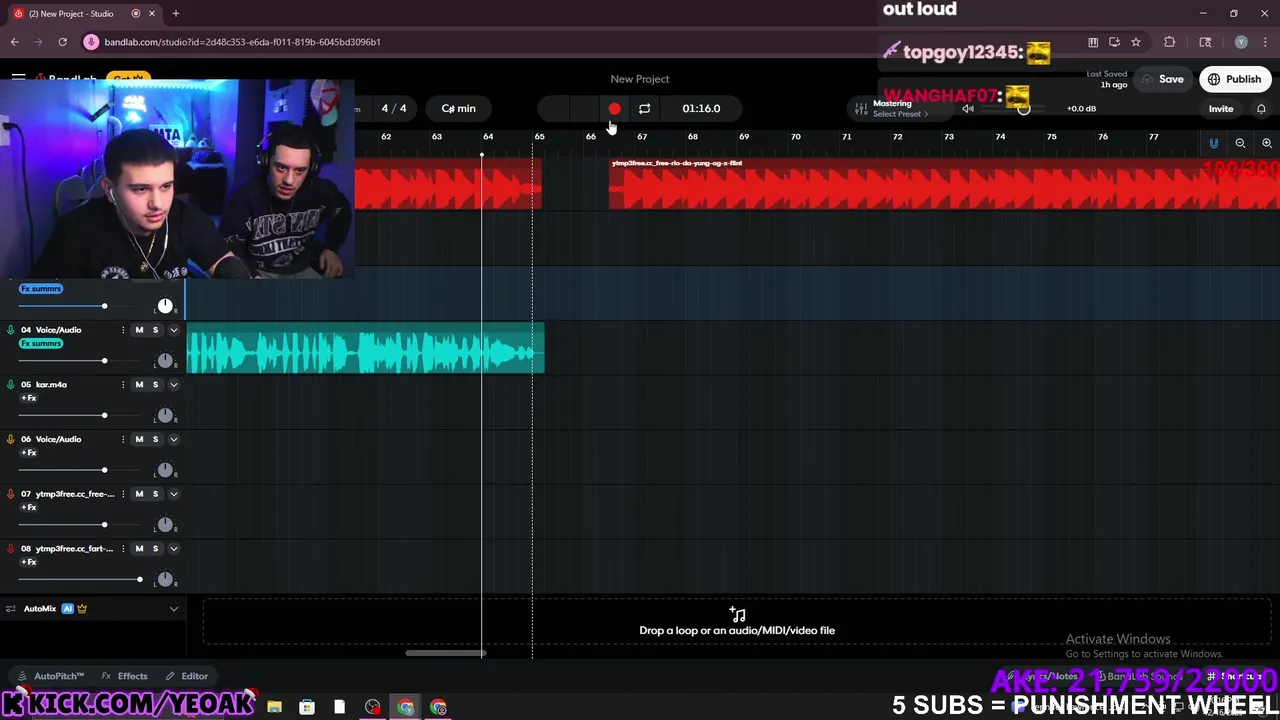Expand the AutoMix panel chevron
This screenshot has height=720, width=1280.
click(x=173, y=609)
